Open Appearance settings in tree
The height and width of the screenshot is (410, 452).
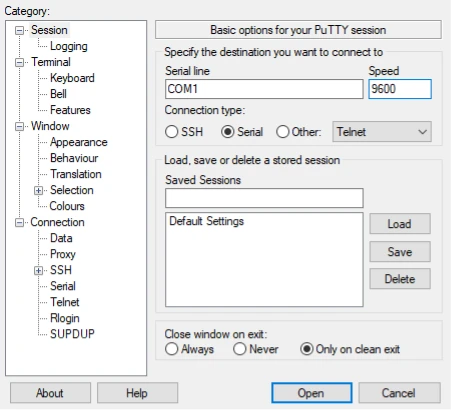pos(79,142)
